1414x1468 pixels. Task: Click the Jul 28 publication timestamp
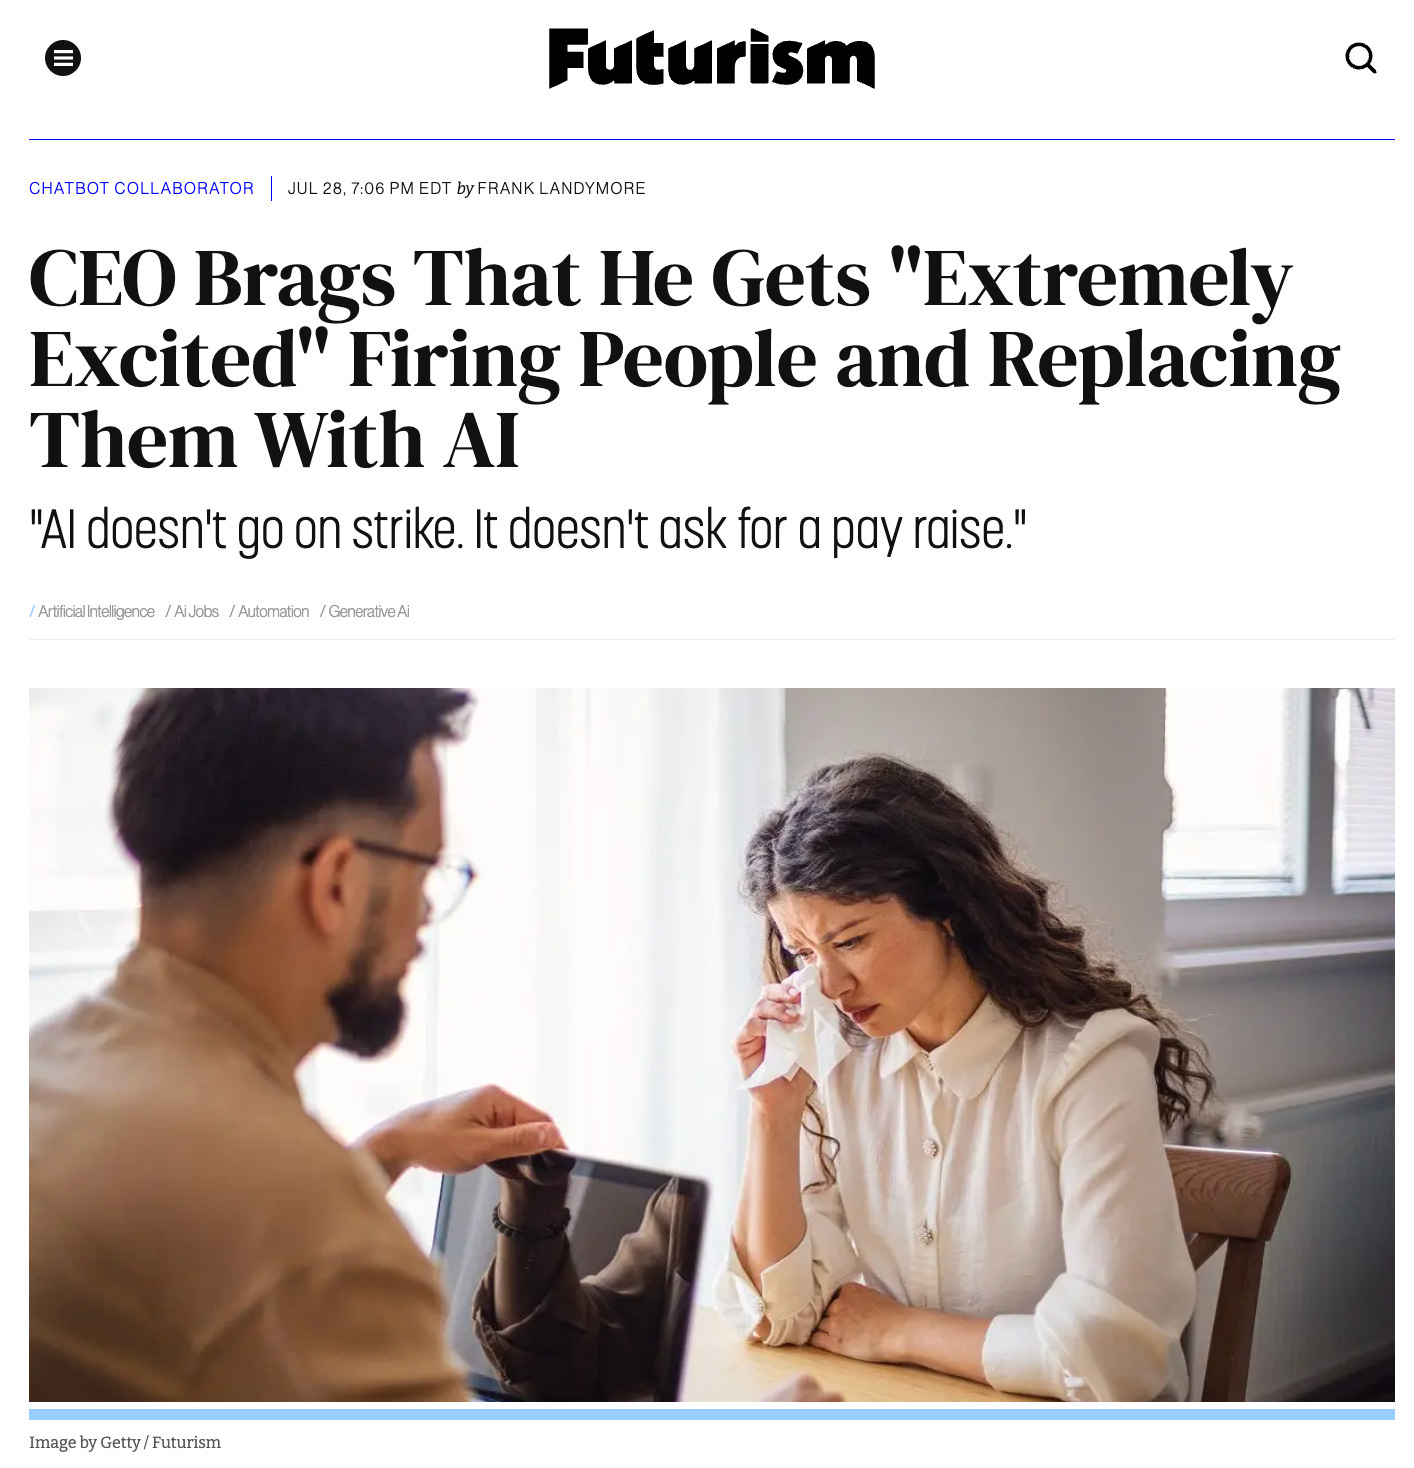tap(369, 188)
